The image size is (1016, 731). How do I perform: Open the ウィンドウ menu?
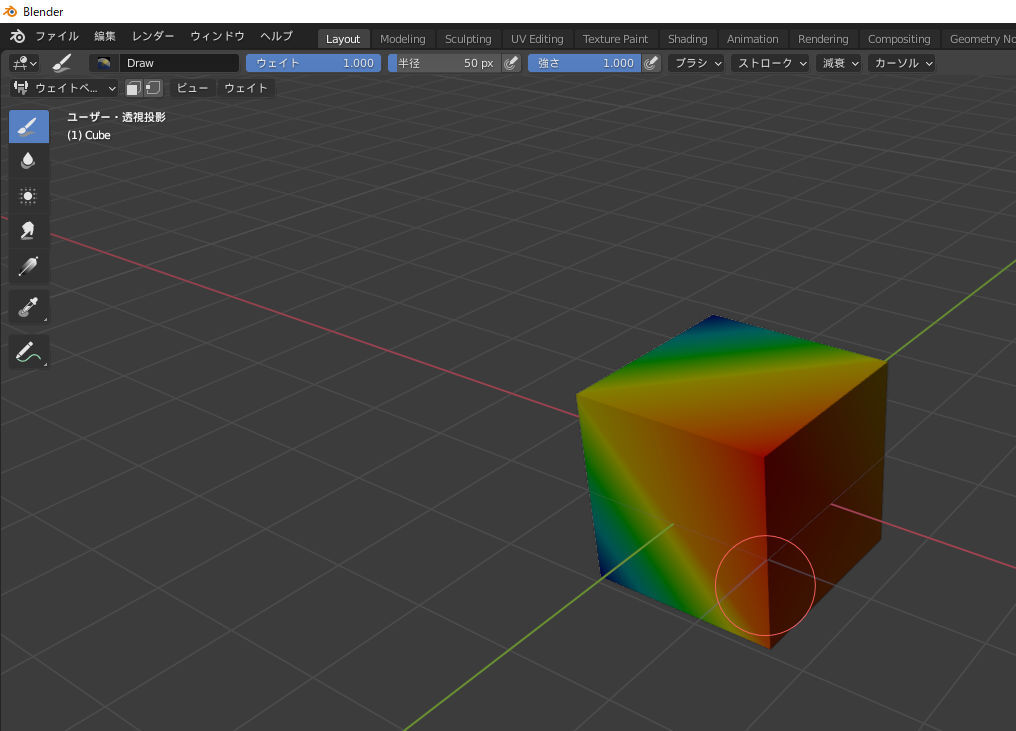[217, 36]
